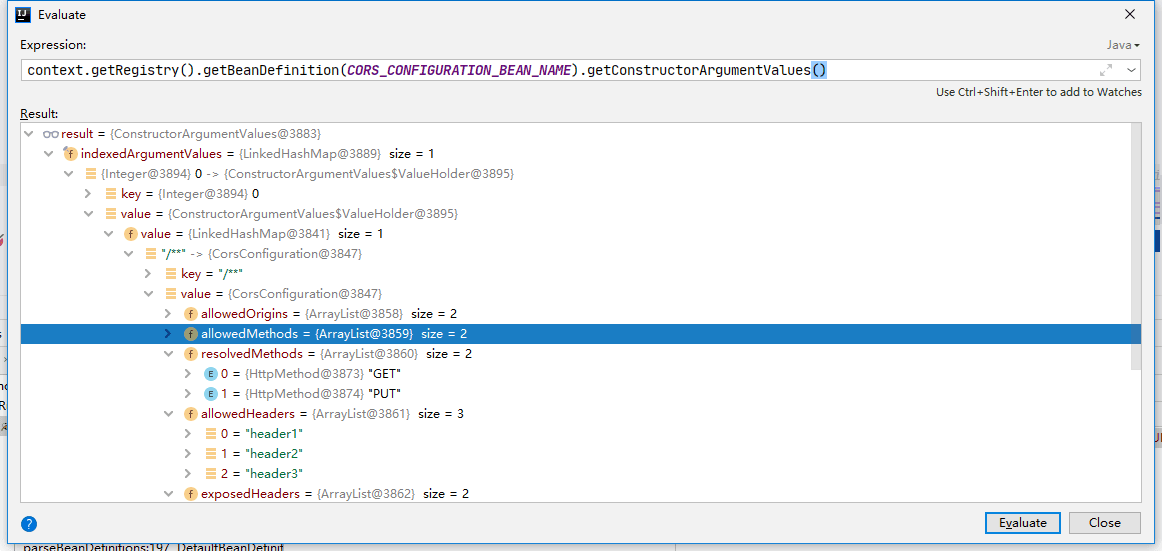Screen dimensions: 1162x551
Task: Select the field icon of allowedHeaders
Action: click(190, 414)
